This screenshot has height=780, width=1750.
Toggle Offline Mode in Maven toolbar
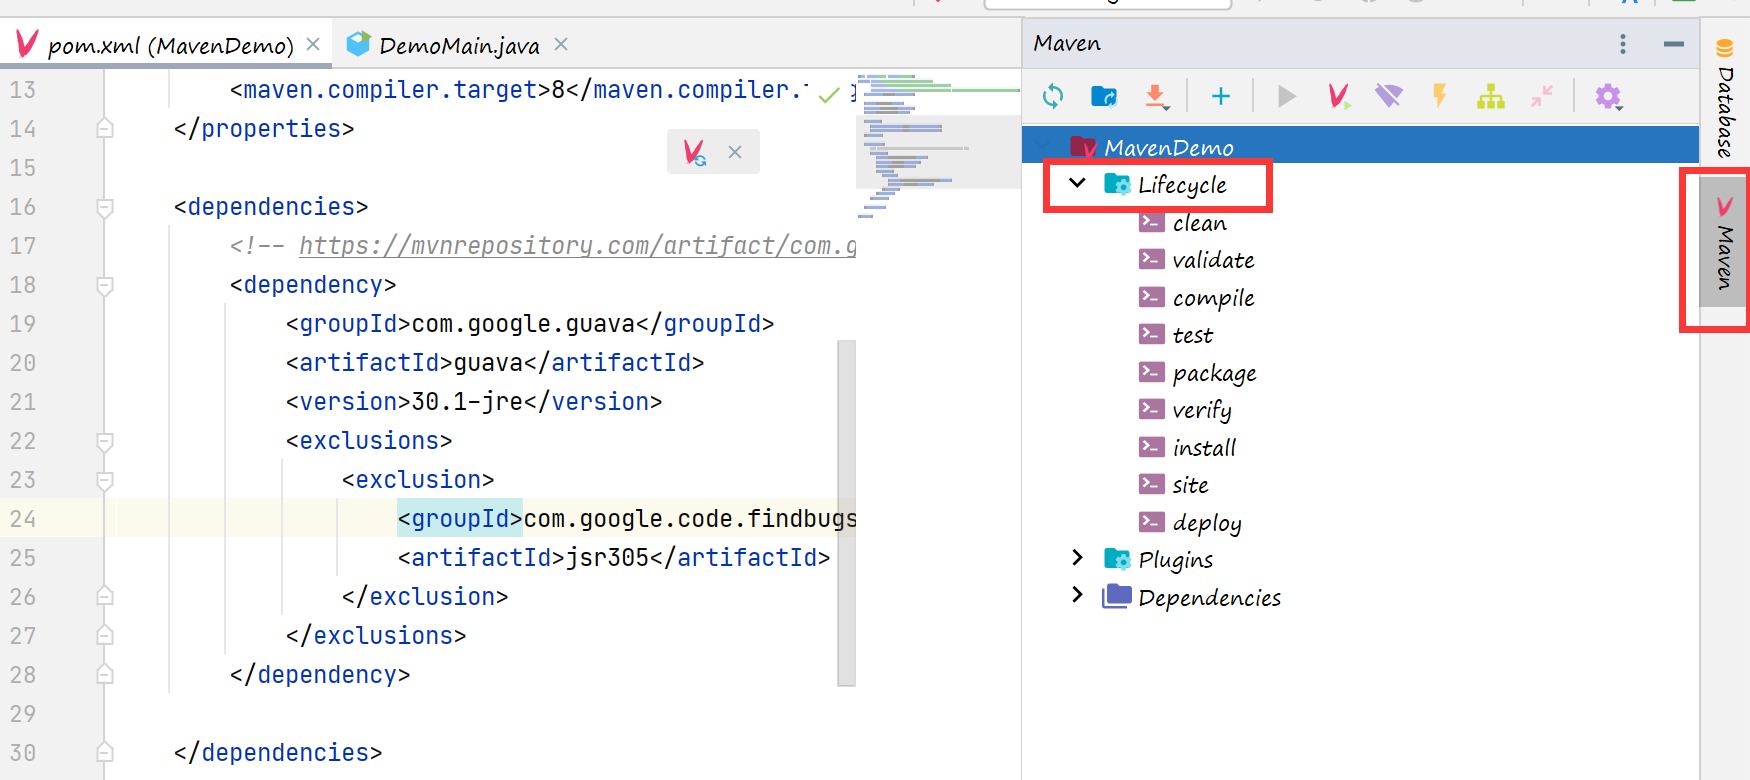(x=1389, y=96)
